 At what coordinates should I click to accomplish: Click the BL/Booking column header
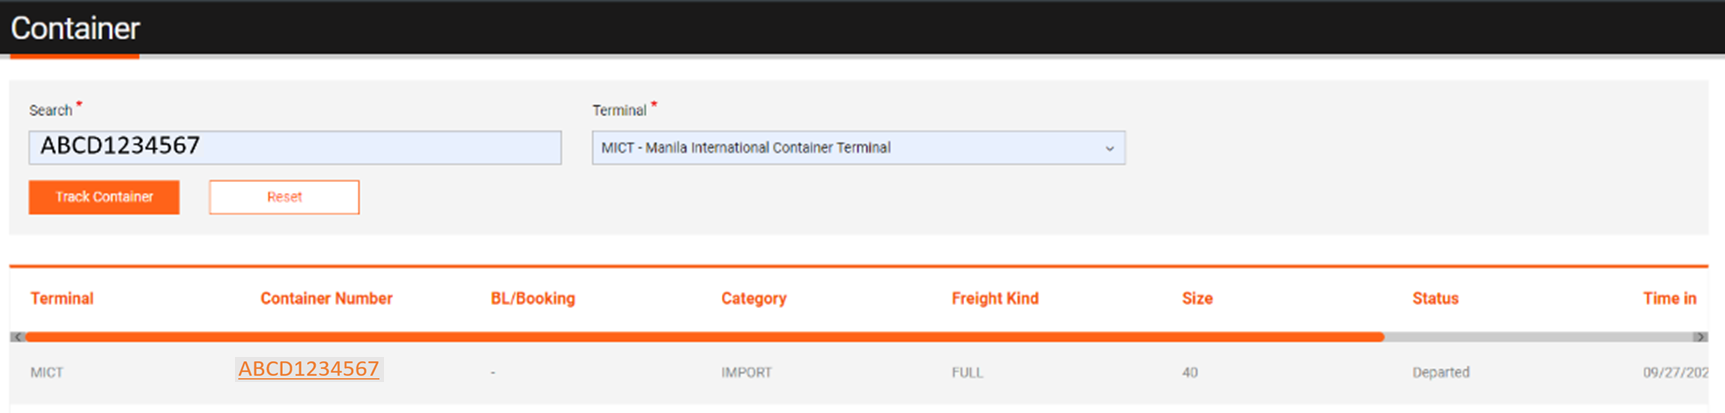[x=533, y=298]
